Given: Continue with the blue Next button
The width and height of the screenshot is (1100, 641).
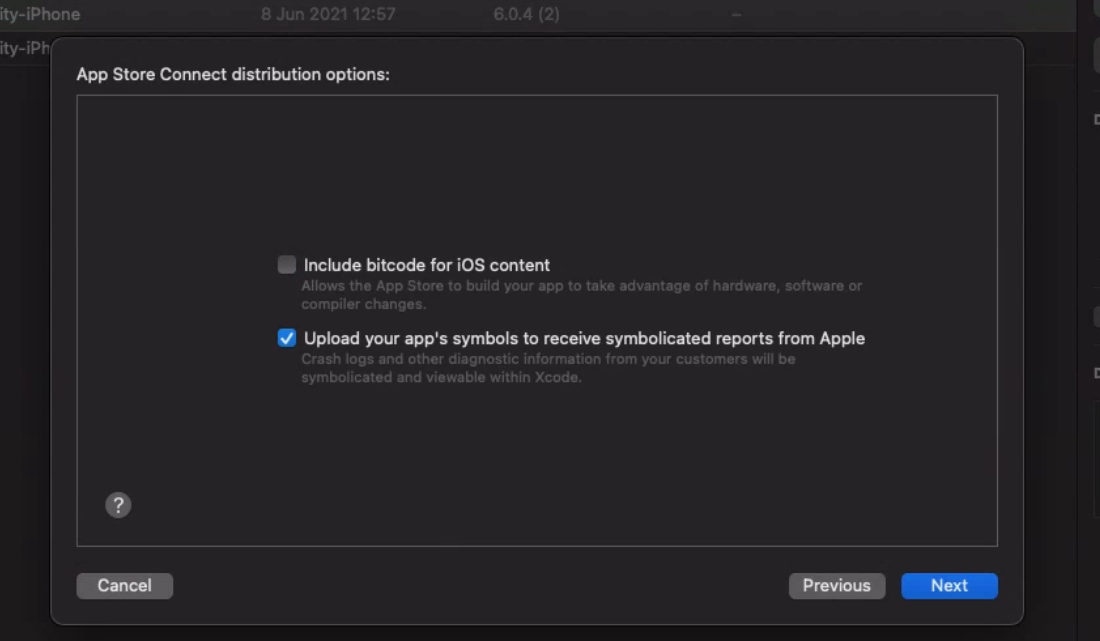Looking at the screenshot, I should click(949, 586).
